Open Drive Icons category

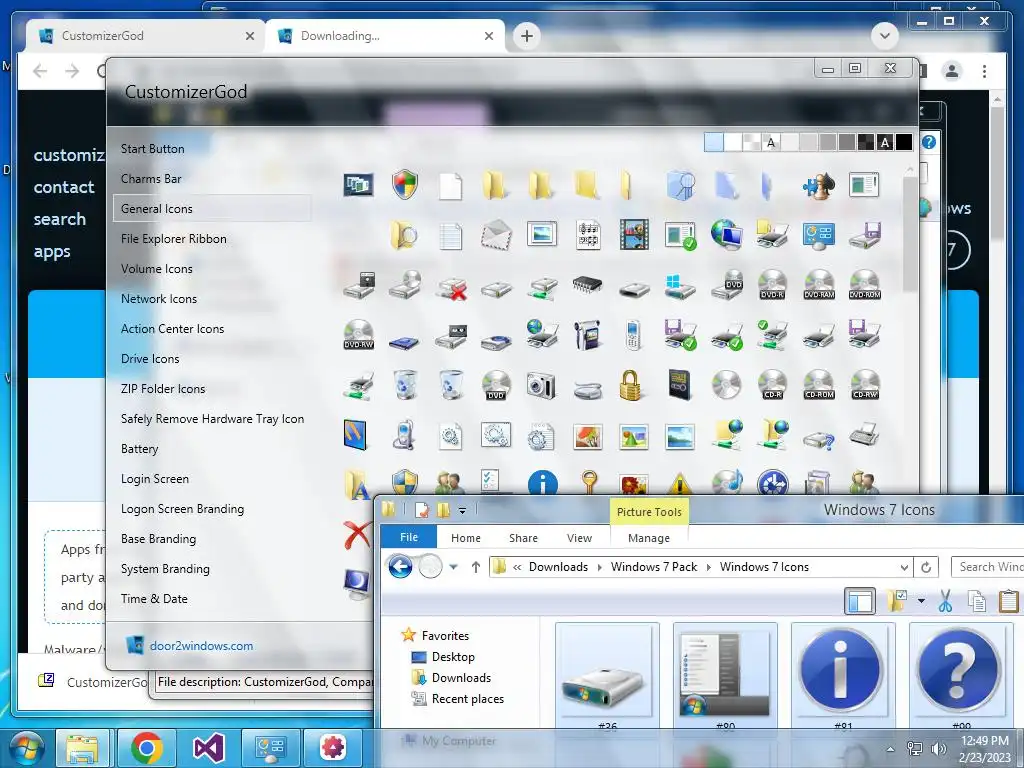click(x=150, y=359)
